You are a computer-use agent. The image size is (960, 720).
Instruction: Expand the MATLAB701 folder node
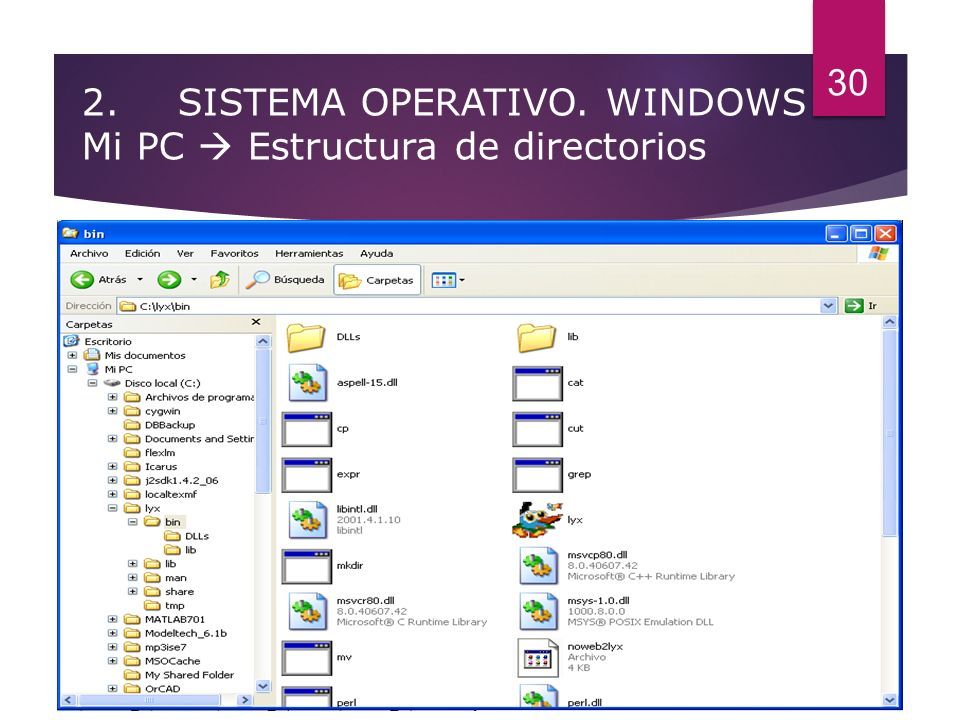(113, 620)
